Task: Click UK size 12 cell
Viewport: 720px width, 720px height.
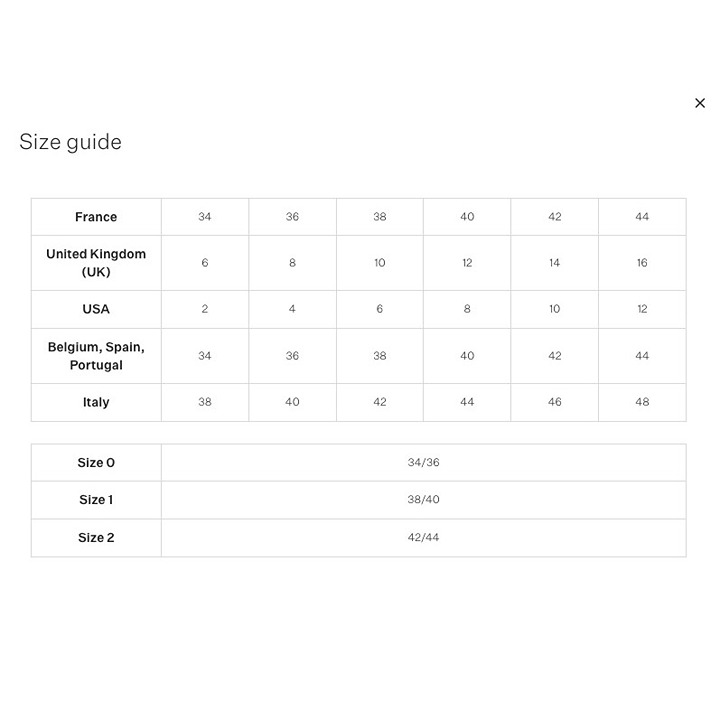Action: [x=467, y=263]
